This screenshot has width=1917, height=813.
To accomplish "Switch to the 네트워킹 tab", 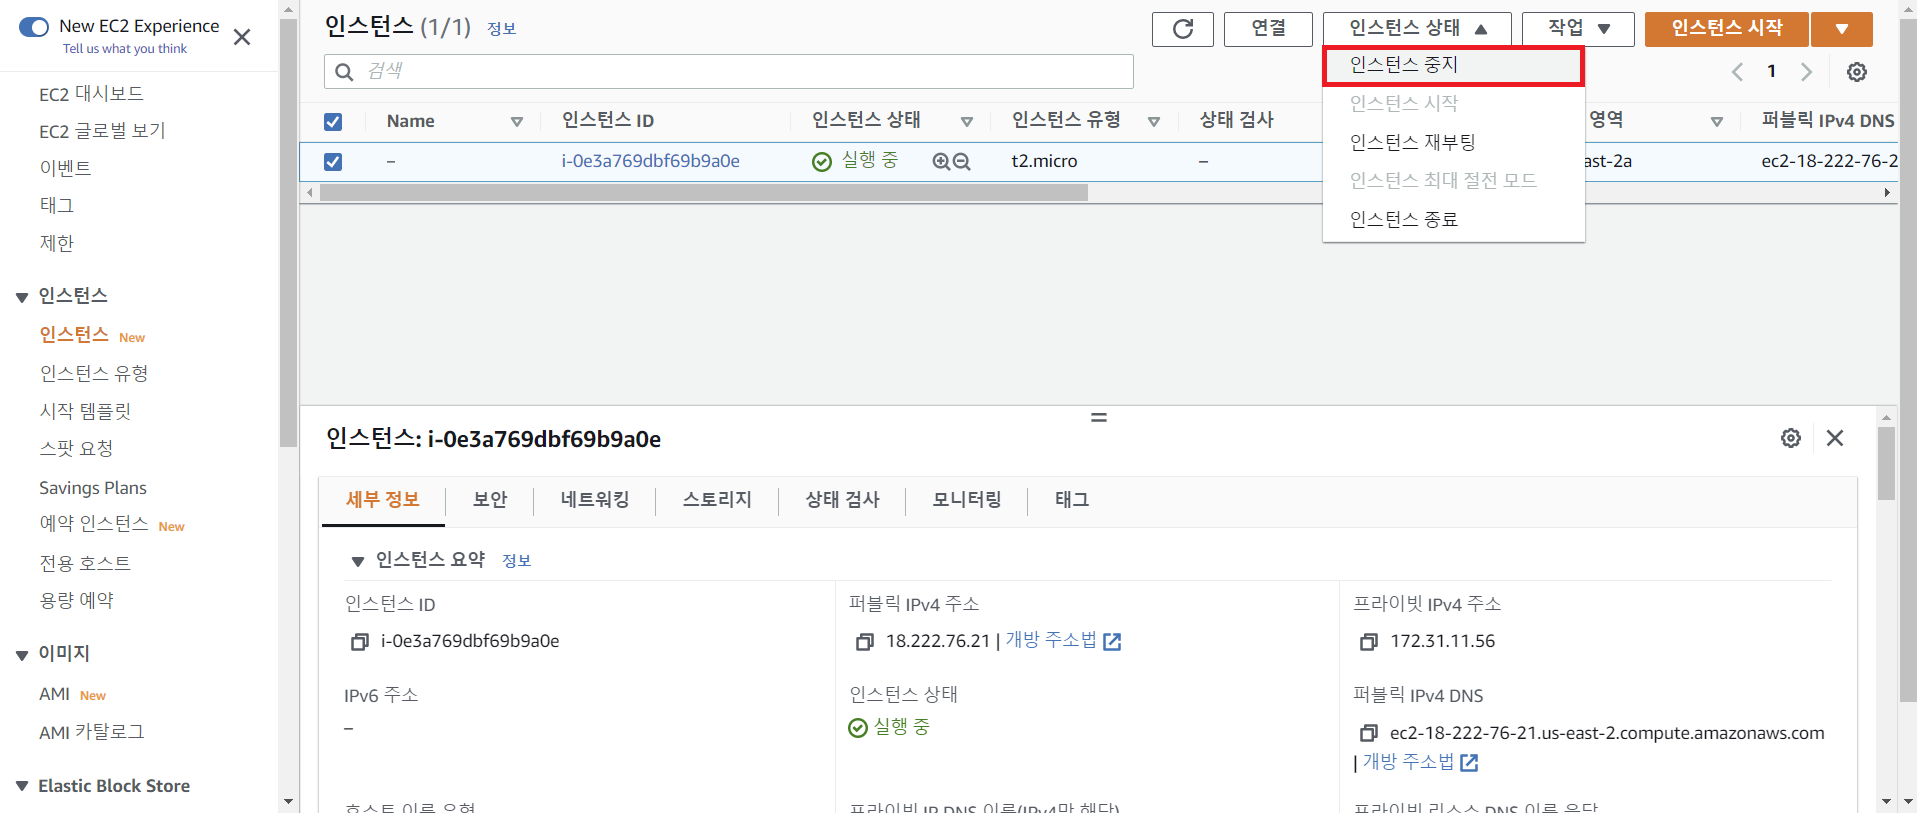I will click(x=595, y=500).
